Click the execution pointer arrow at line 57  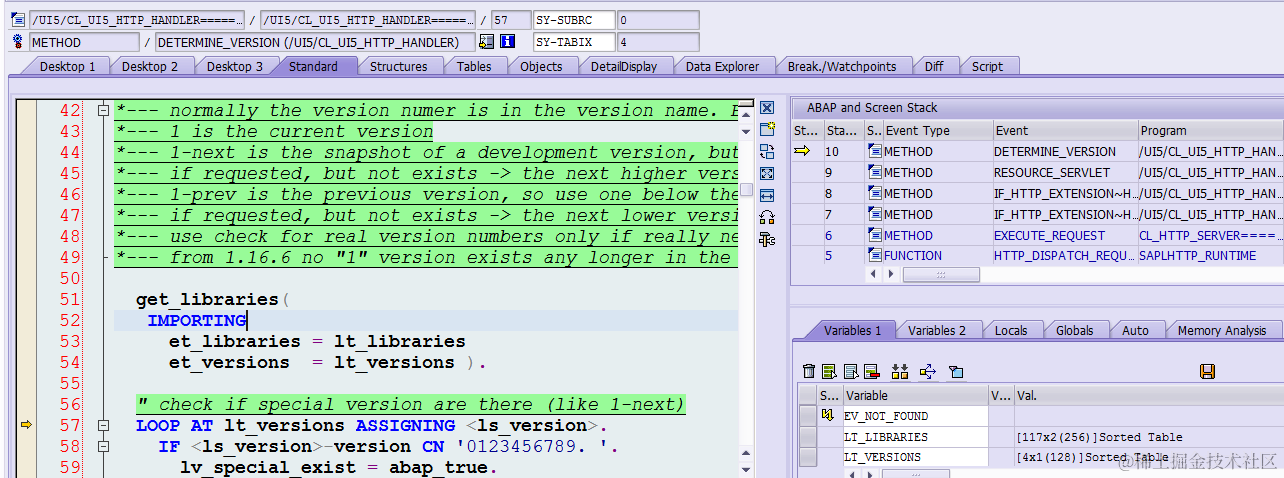tap(26, 425)
